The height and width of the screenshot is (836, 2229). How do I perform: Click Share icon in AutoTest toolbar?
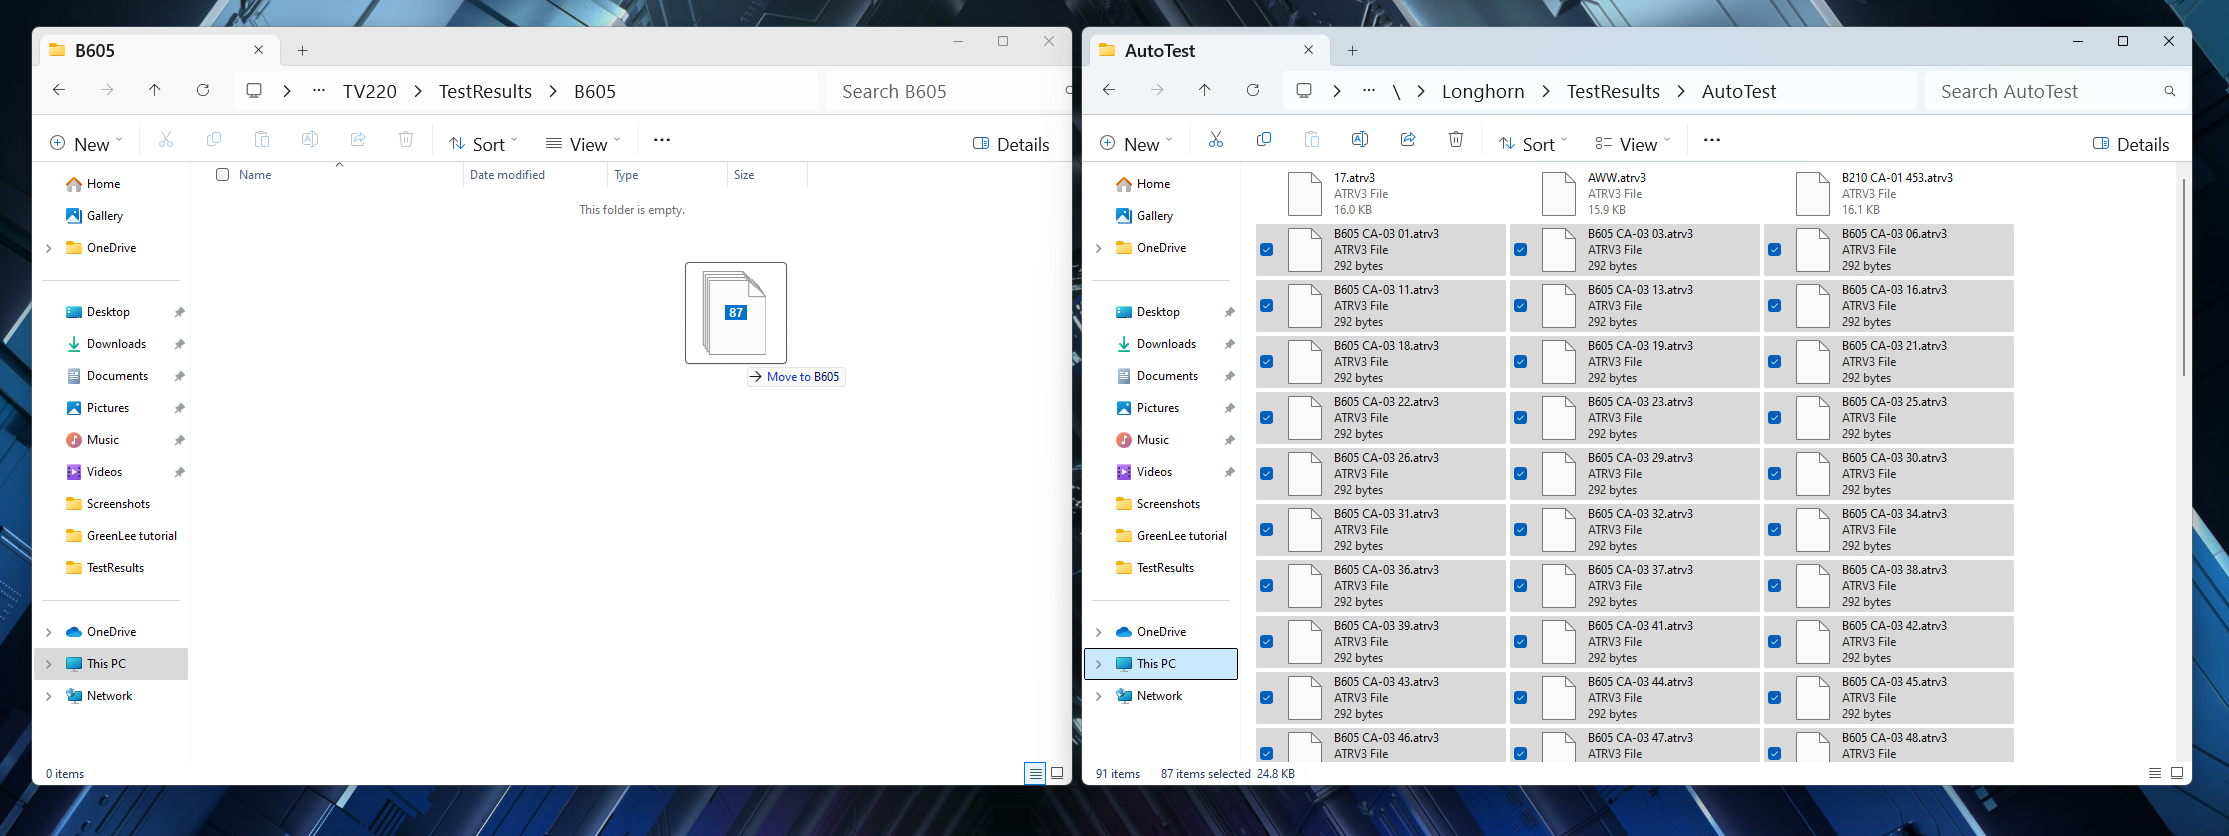(1407, 140)
